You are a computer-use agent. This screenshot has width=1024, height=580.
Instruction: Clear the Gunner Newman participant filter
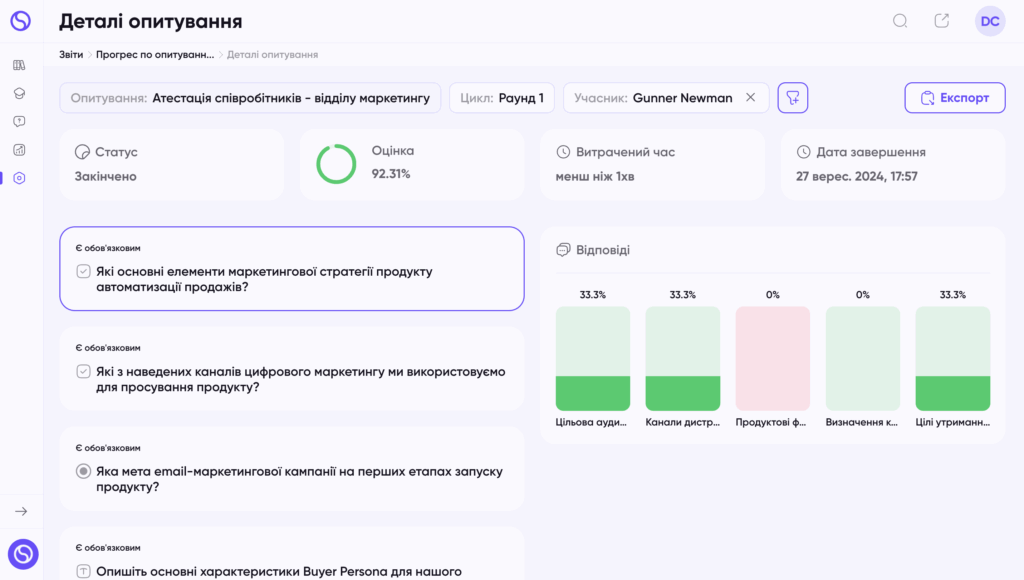click(x=750, y=97)
